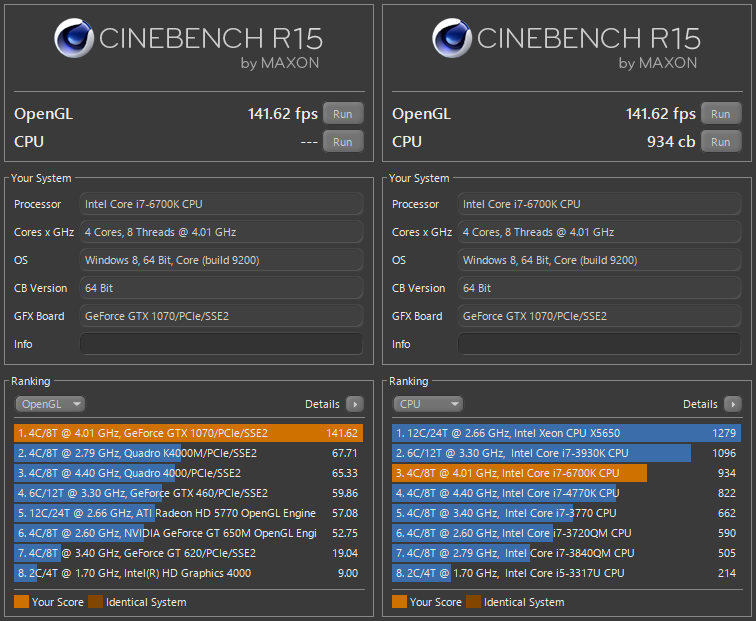The image size is (756, 621).
Task: Run the OpenGL test in the right window
Action: pos(721,114)
